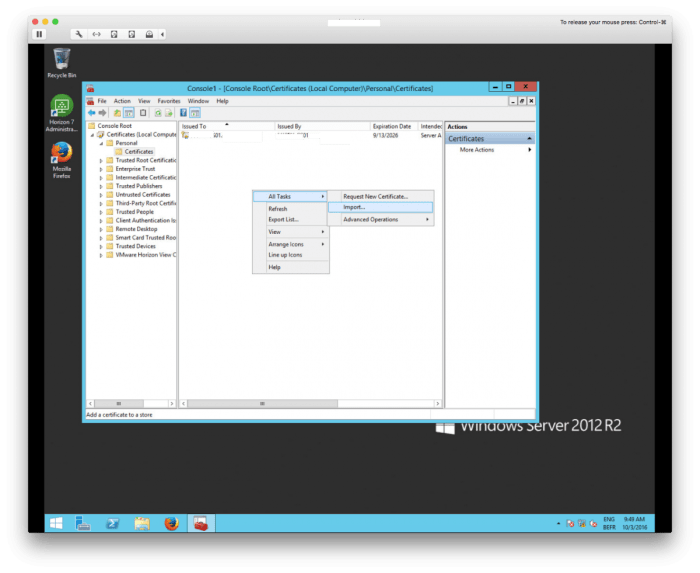
Task: Choose Export List... from the context menu
Action: point(290,220)
